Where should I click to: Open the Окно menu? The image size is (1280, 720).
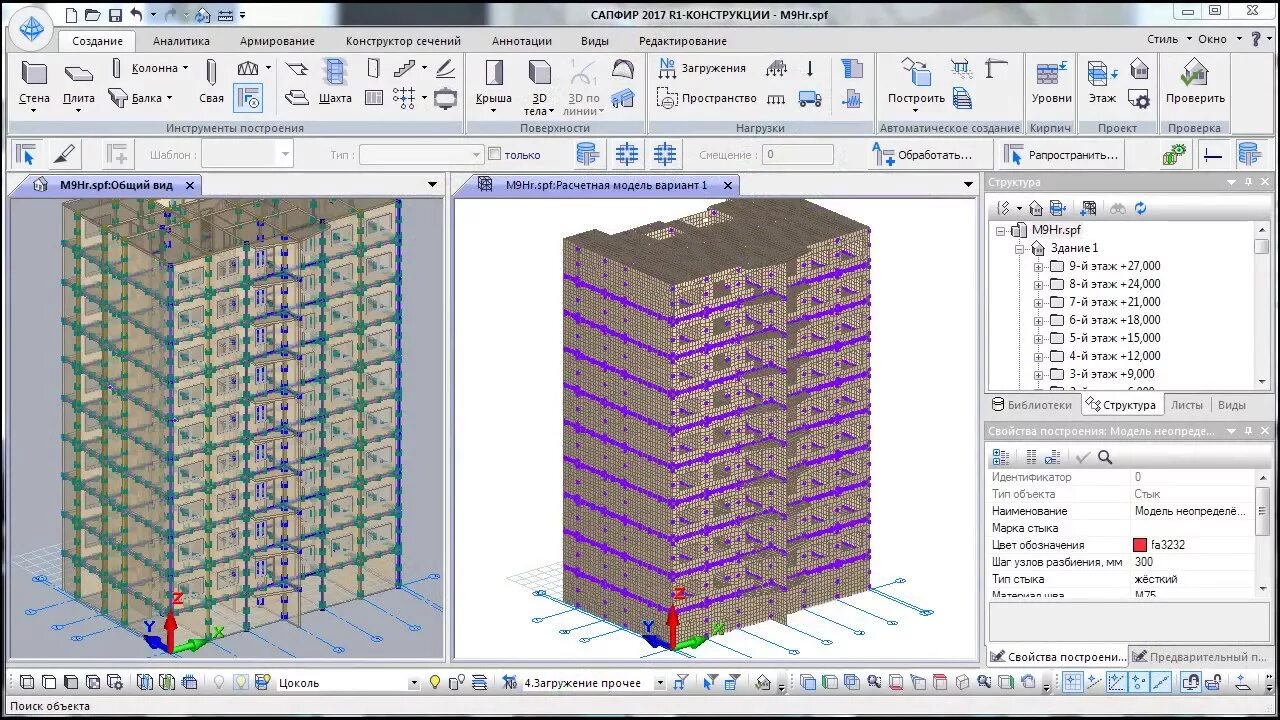tap(1218, 39)
